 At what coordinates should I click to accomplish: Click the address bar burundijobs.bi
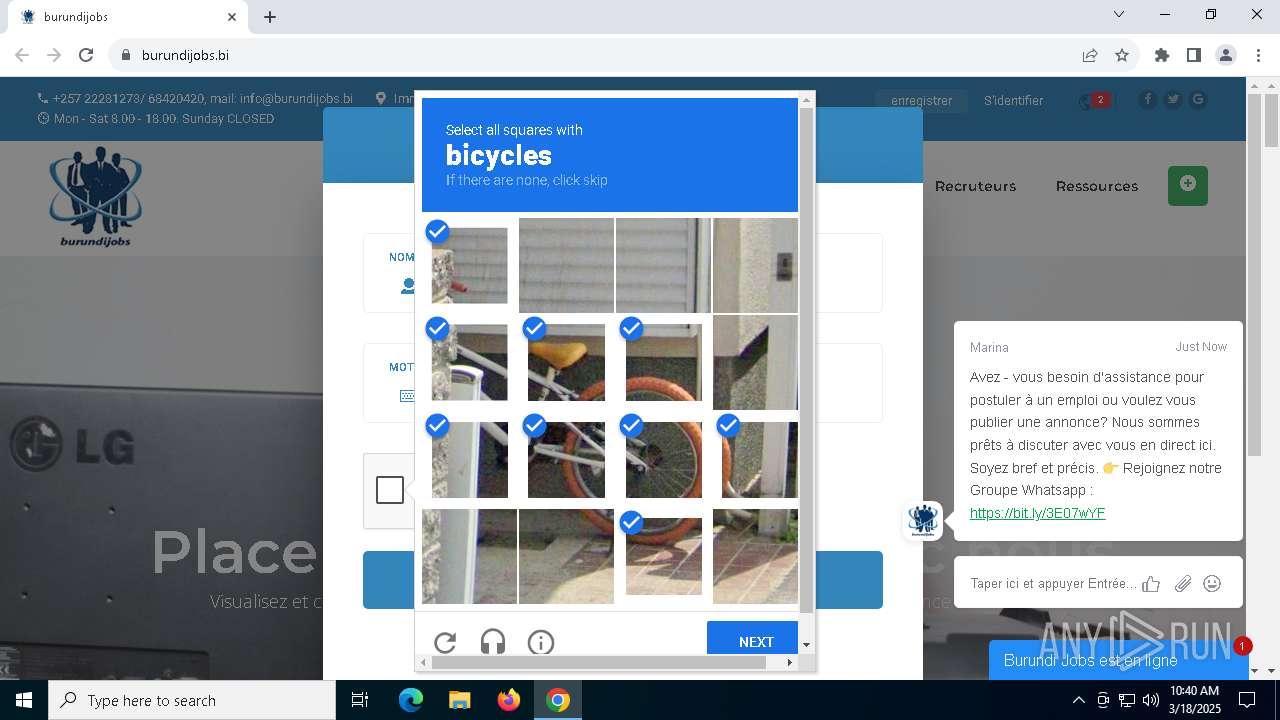(185, 55)
